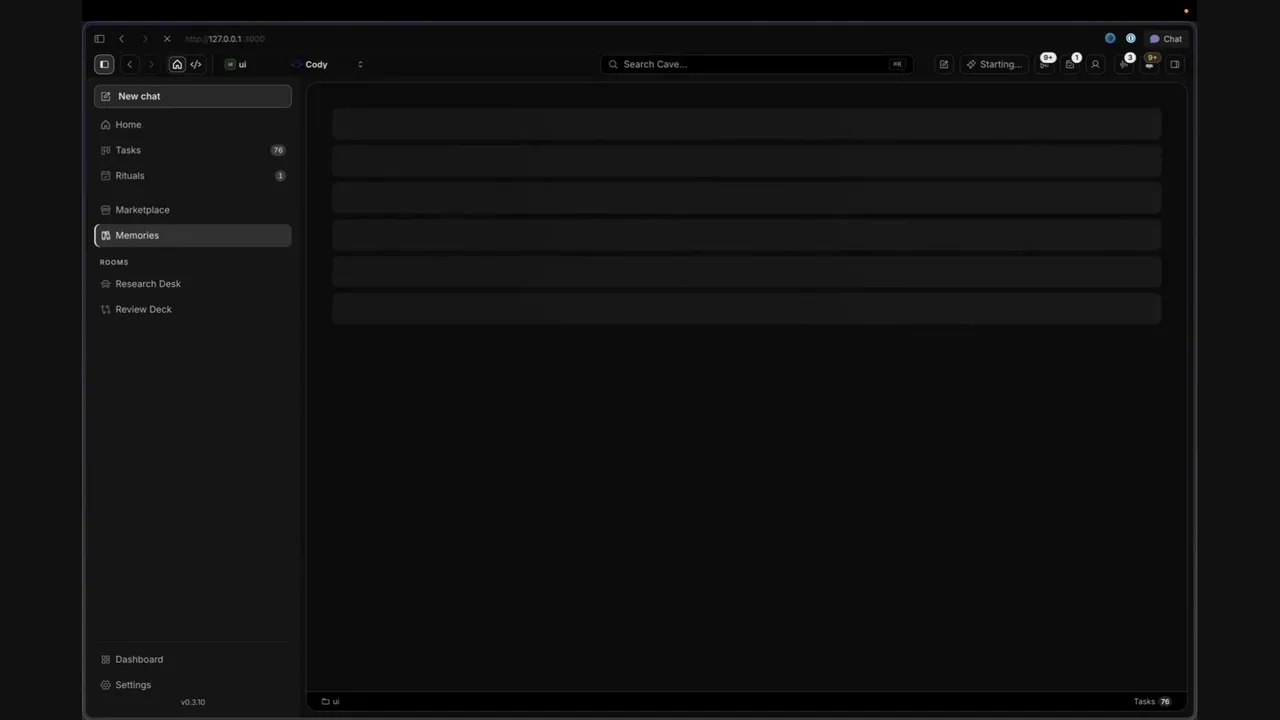Click the ROOMS section label
The height and width of the screenshot is (720, 1280).
coord(114,263)
